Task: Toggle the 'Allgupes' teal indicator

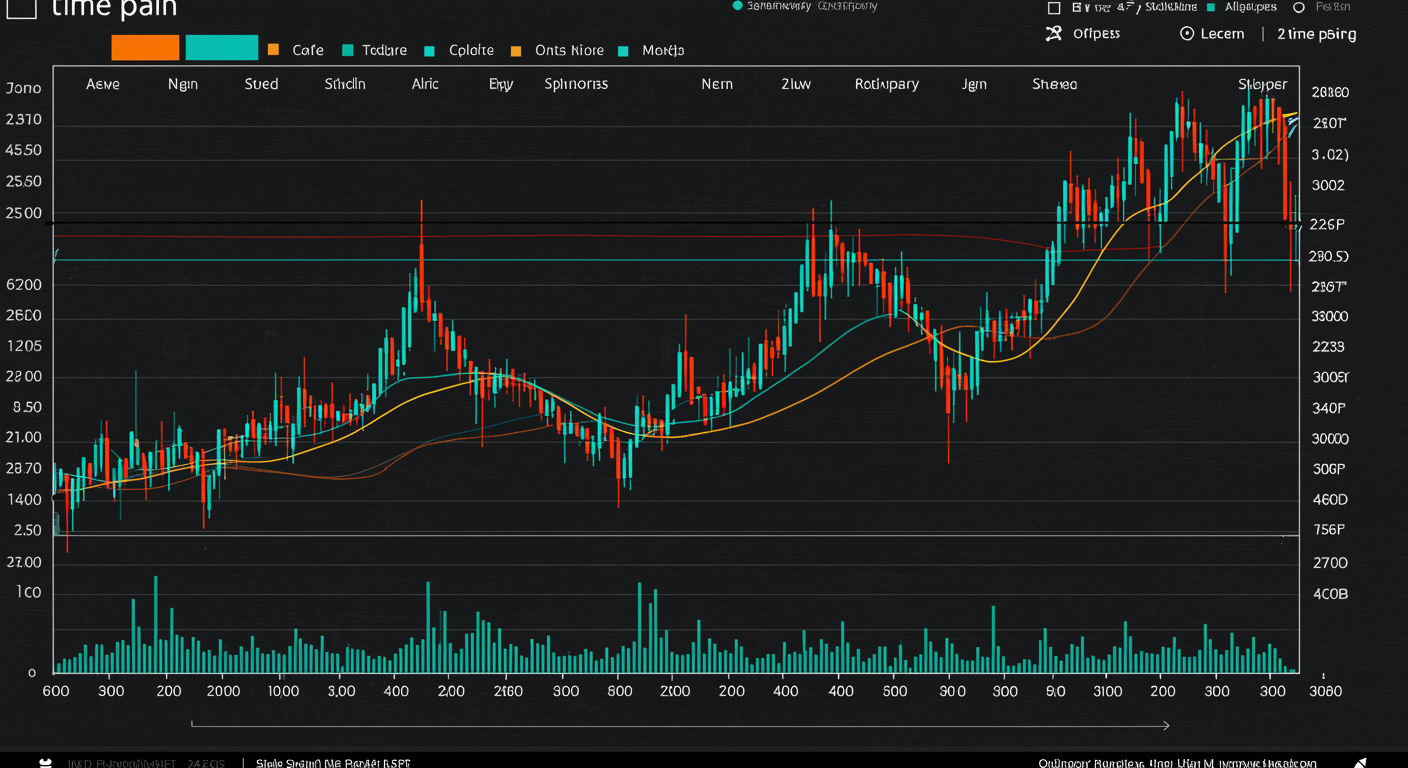Action: click(1211, 7)
